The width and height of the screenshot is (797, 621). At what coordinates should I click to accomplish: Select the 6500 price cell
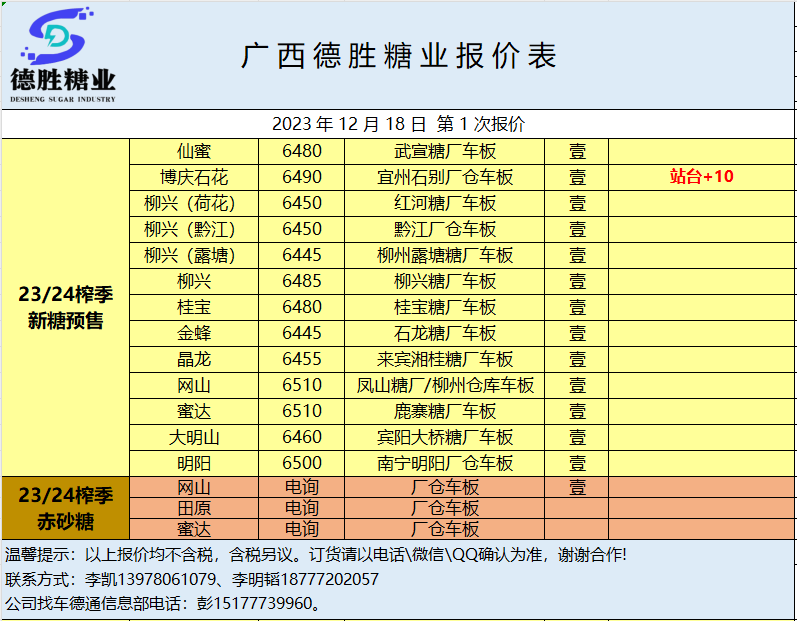coord(301,464)
